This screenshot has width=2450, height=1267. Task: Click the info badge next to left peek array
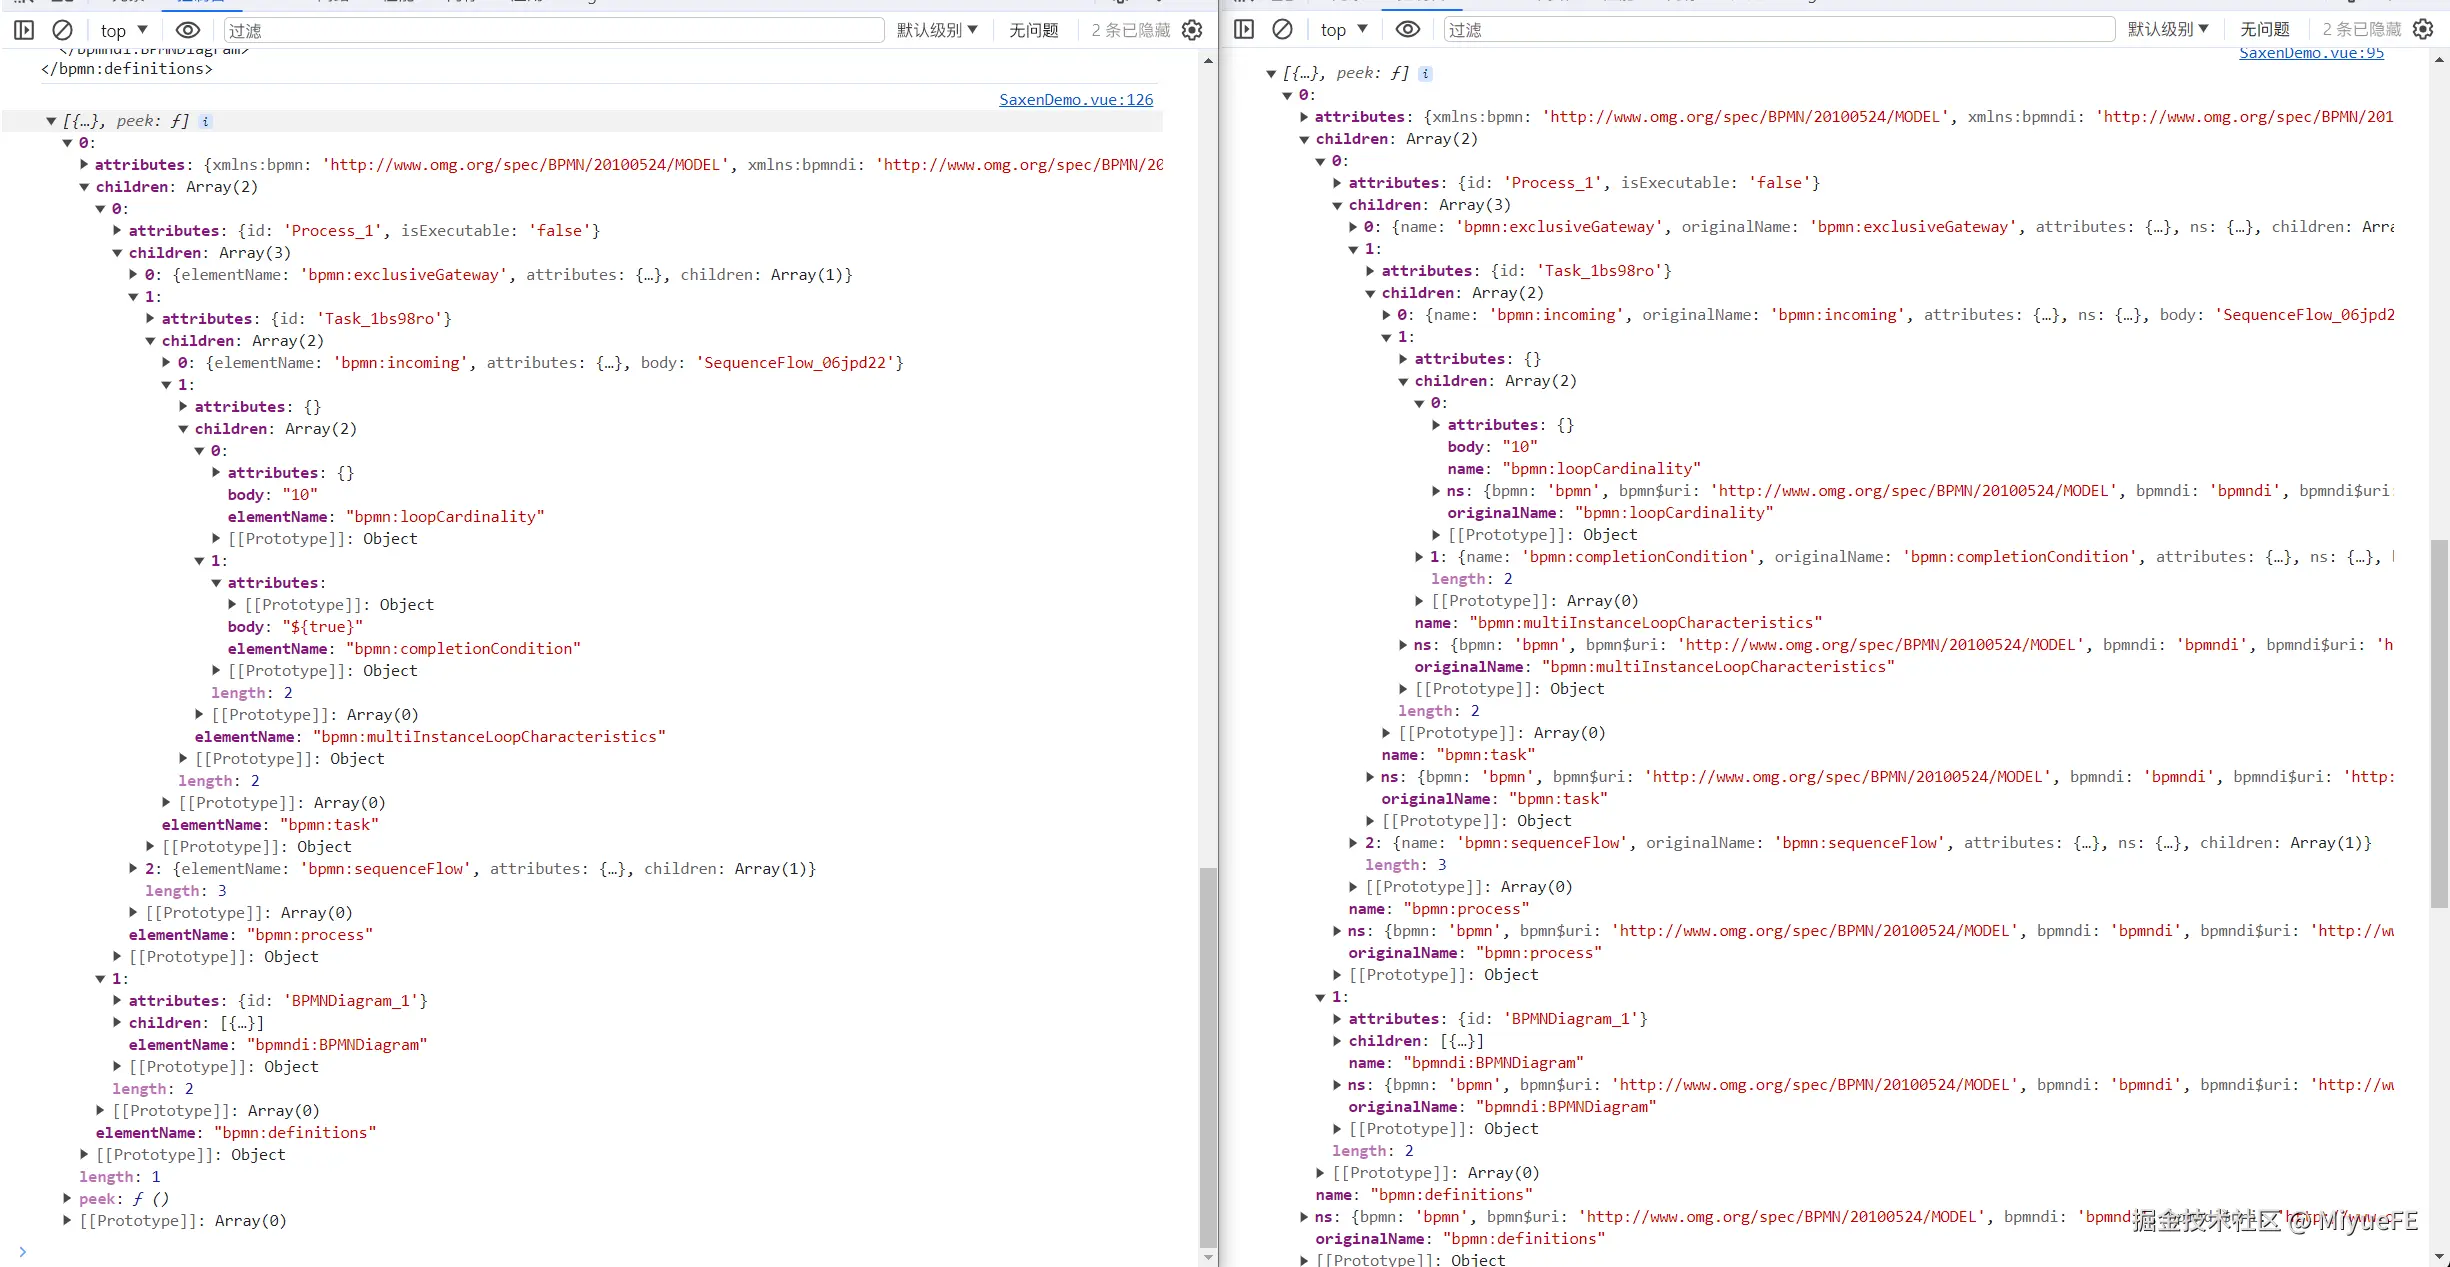click(205, 121)
